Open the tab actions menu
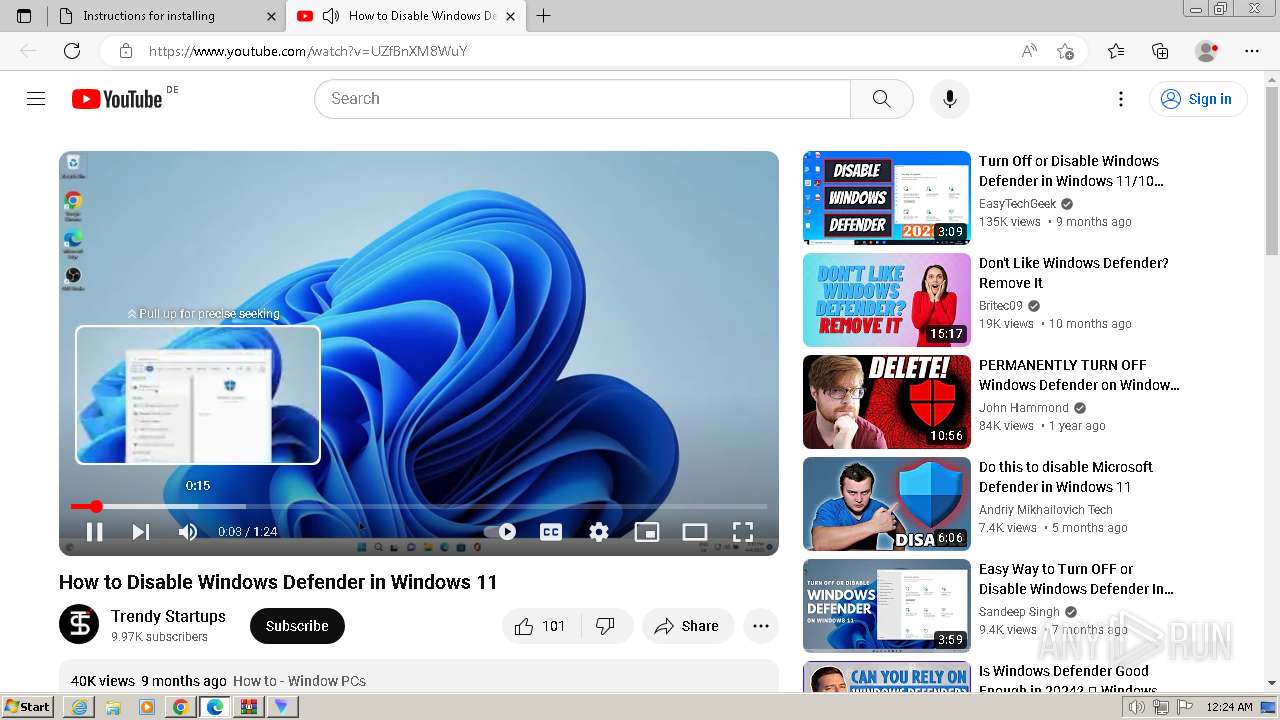The width and height of the screenshot is (1280, 720). pyautogui.click(x=24, y=16)
